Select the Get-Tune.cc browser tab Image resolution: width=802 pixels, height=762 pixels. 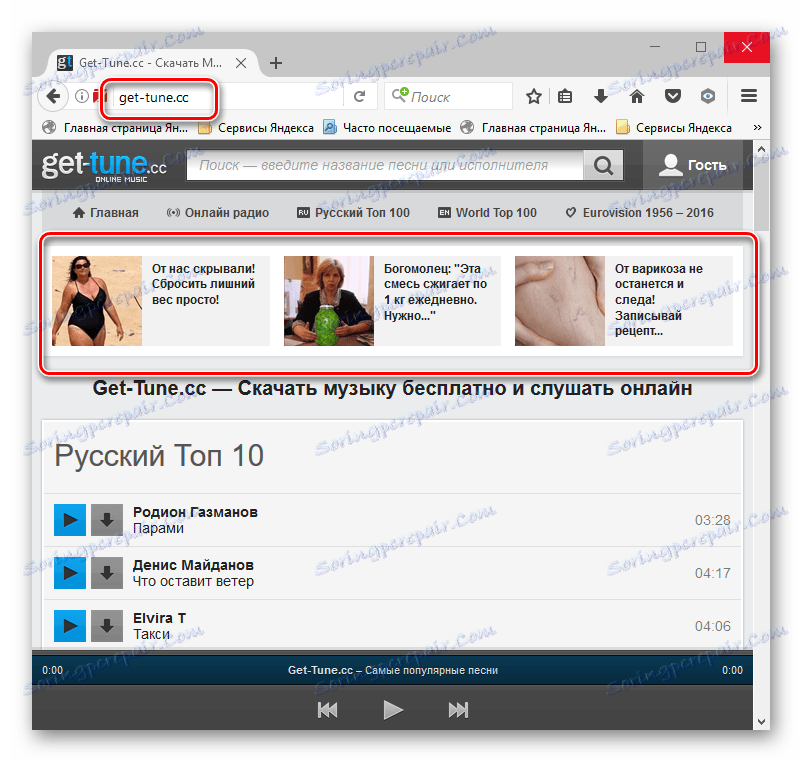(x=151, y=63)
